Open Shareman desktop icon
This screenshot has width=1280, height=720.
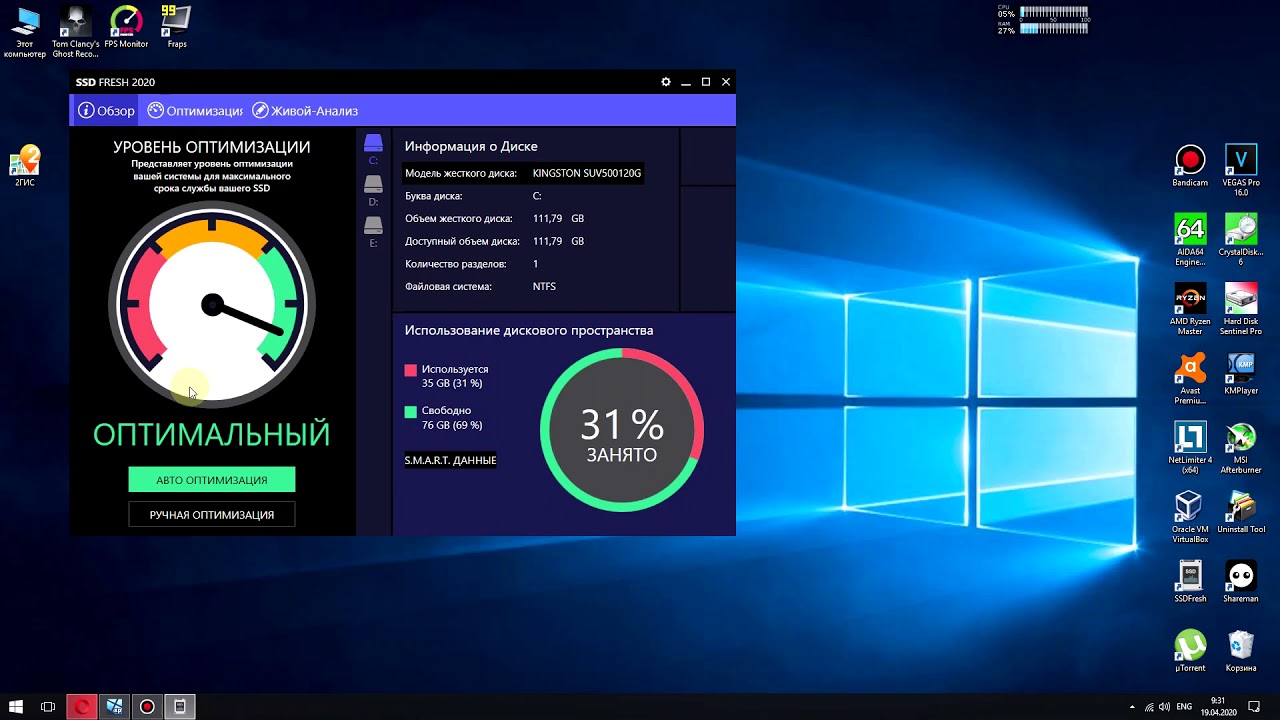point(1240,582)
